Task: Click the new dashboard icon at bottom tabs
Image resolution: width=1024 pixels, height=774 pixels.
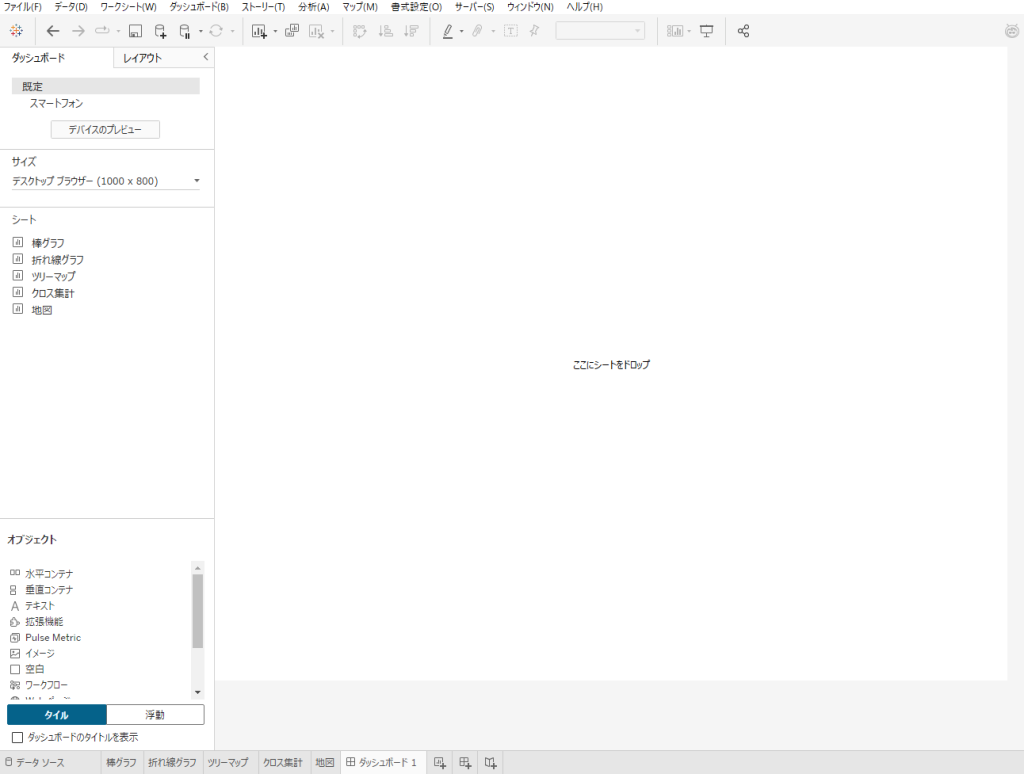Action: (465, 763)
